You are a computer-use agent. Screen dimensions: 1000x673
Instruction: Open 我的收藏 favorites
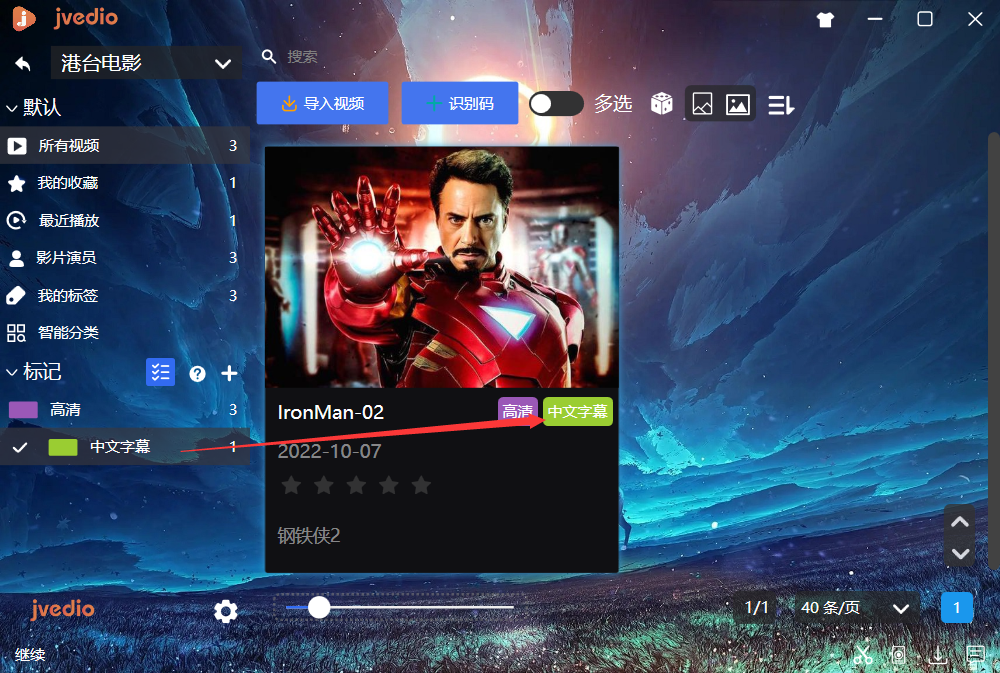(124, 183)
